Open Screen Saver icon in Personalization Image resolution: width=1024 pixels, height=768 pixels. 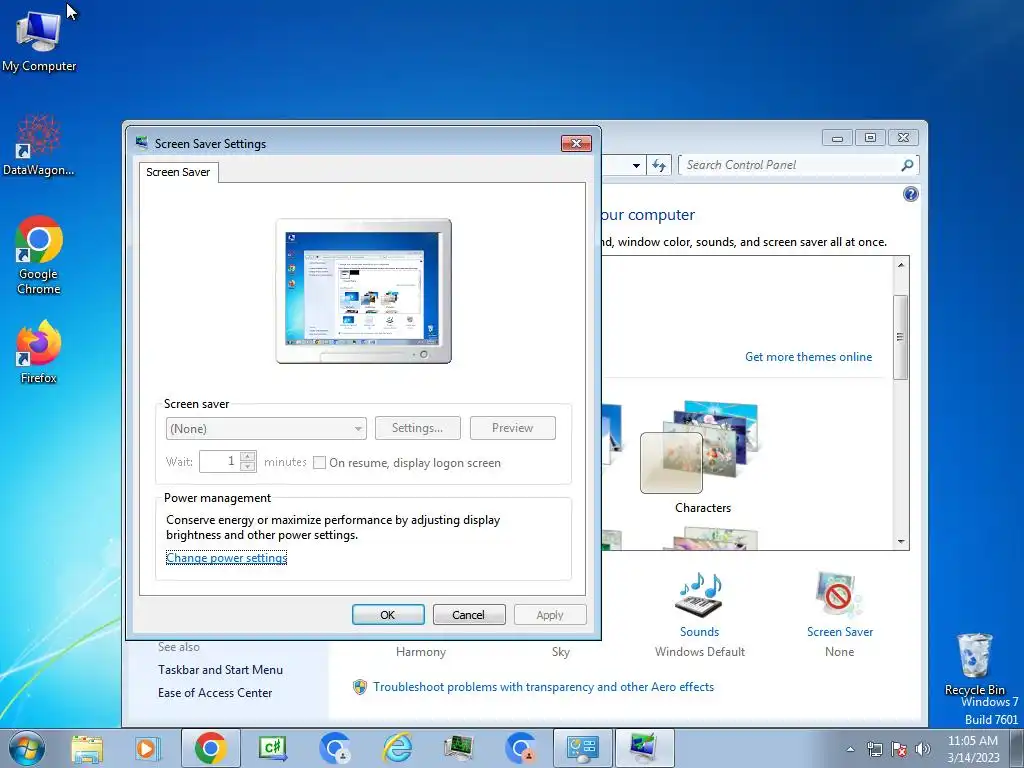pos(840,605)
